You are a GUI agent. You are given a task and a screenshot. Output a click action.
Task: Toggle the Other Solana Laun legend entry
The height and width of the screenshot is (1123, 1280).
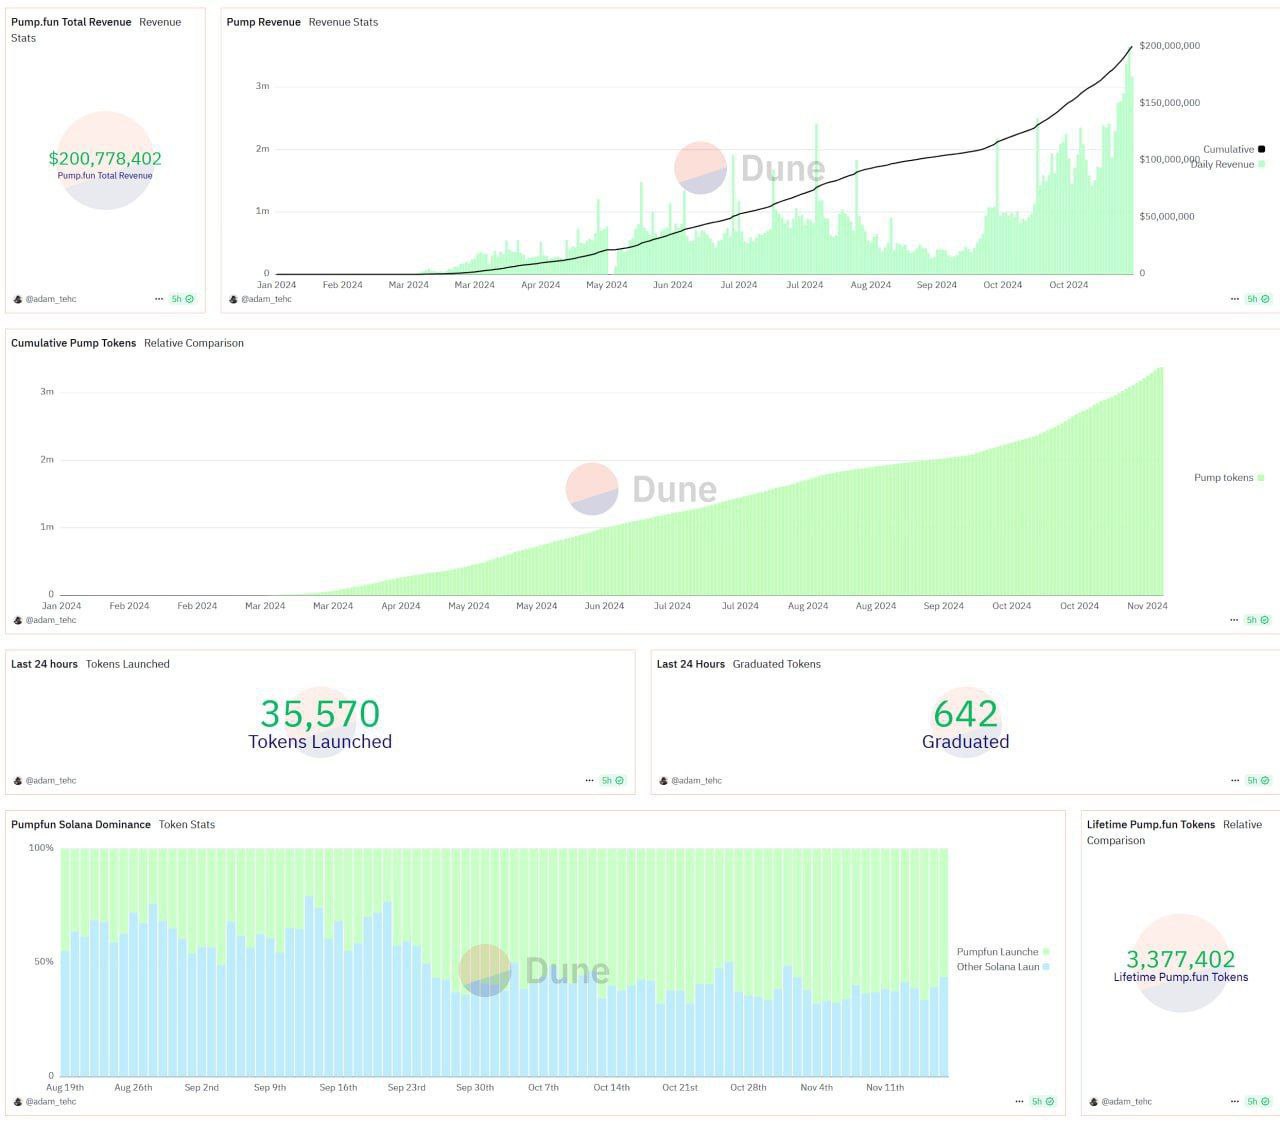pyautogui.click(x=1003, y=967)
